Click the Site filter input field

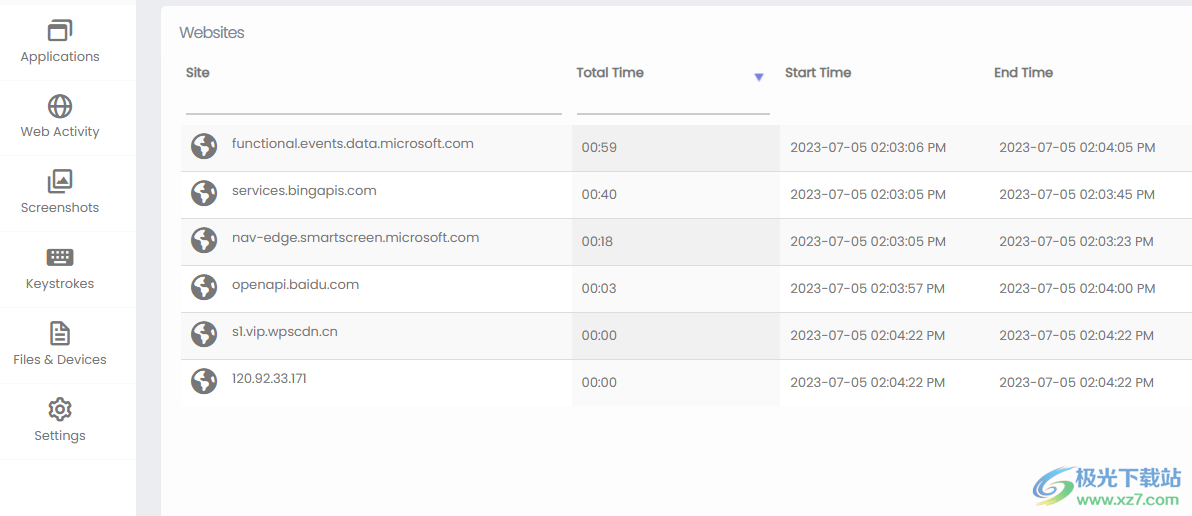373,102
